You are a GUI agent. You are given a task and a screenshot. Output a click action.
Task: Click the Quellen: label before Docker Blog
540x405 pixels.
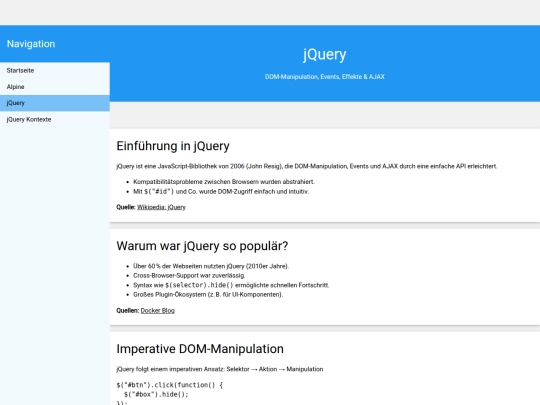tap(127, 310)
